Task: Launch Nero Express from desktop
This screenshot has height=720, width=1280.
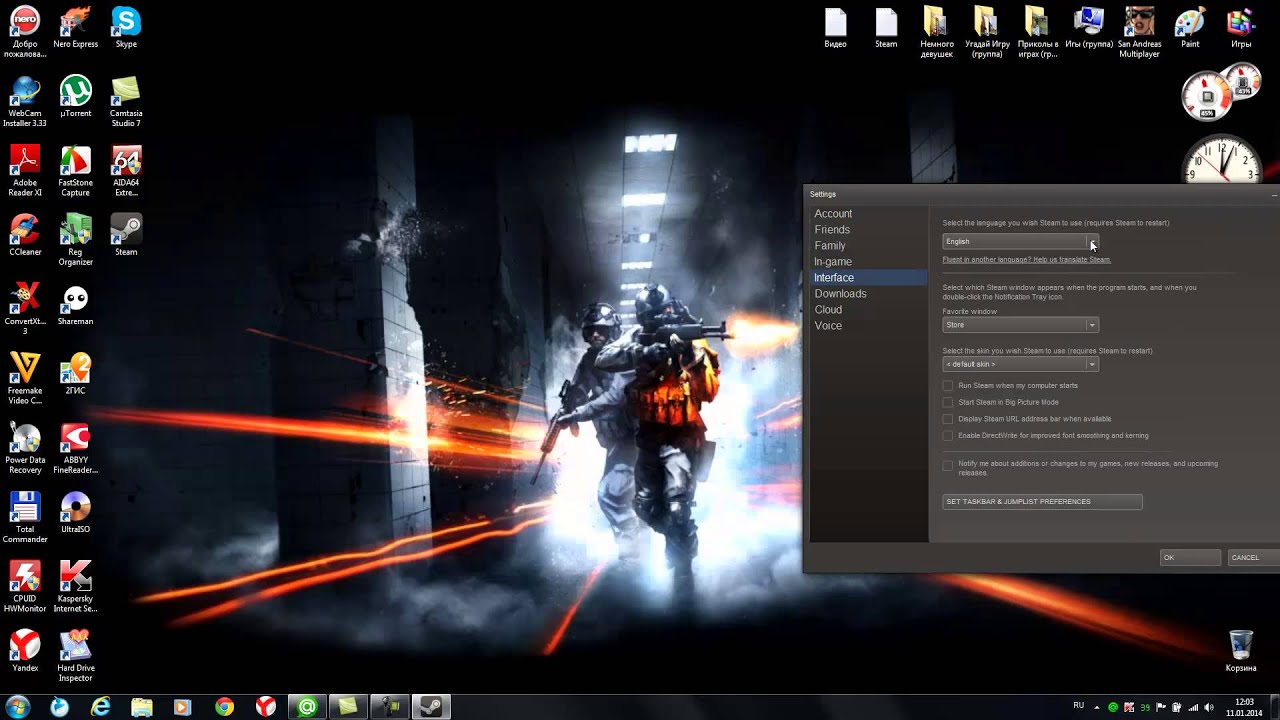Action: click(x=76, y=27)
